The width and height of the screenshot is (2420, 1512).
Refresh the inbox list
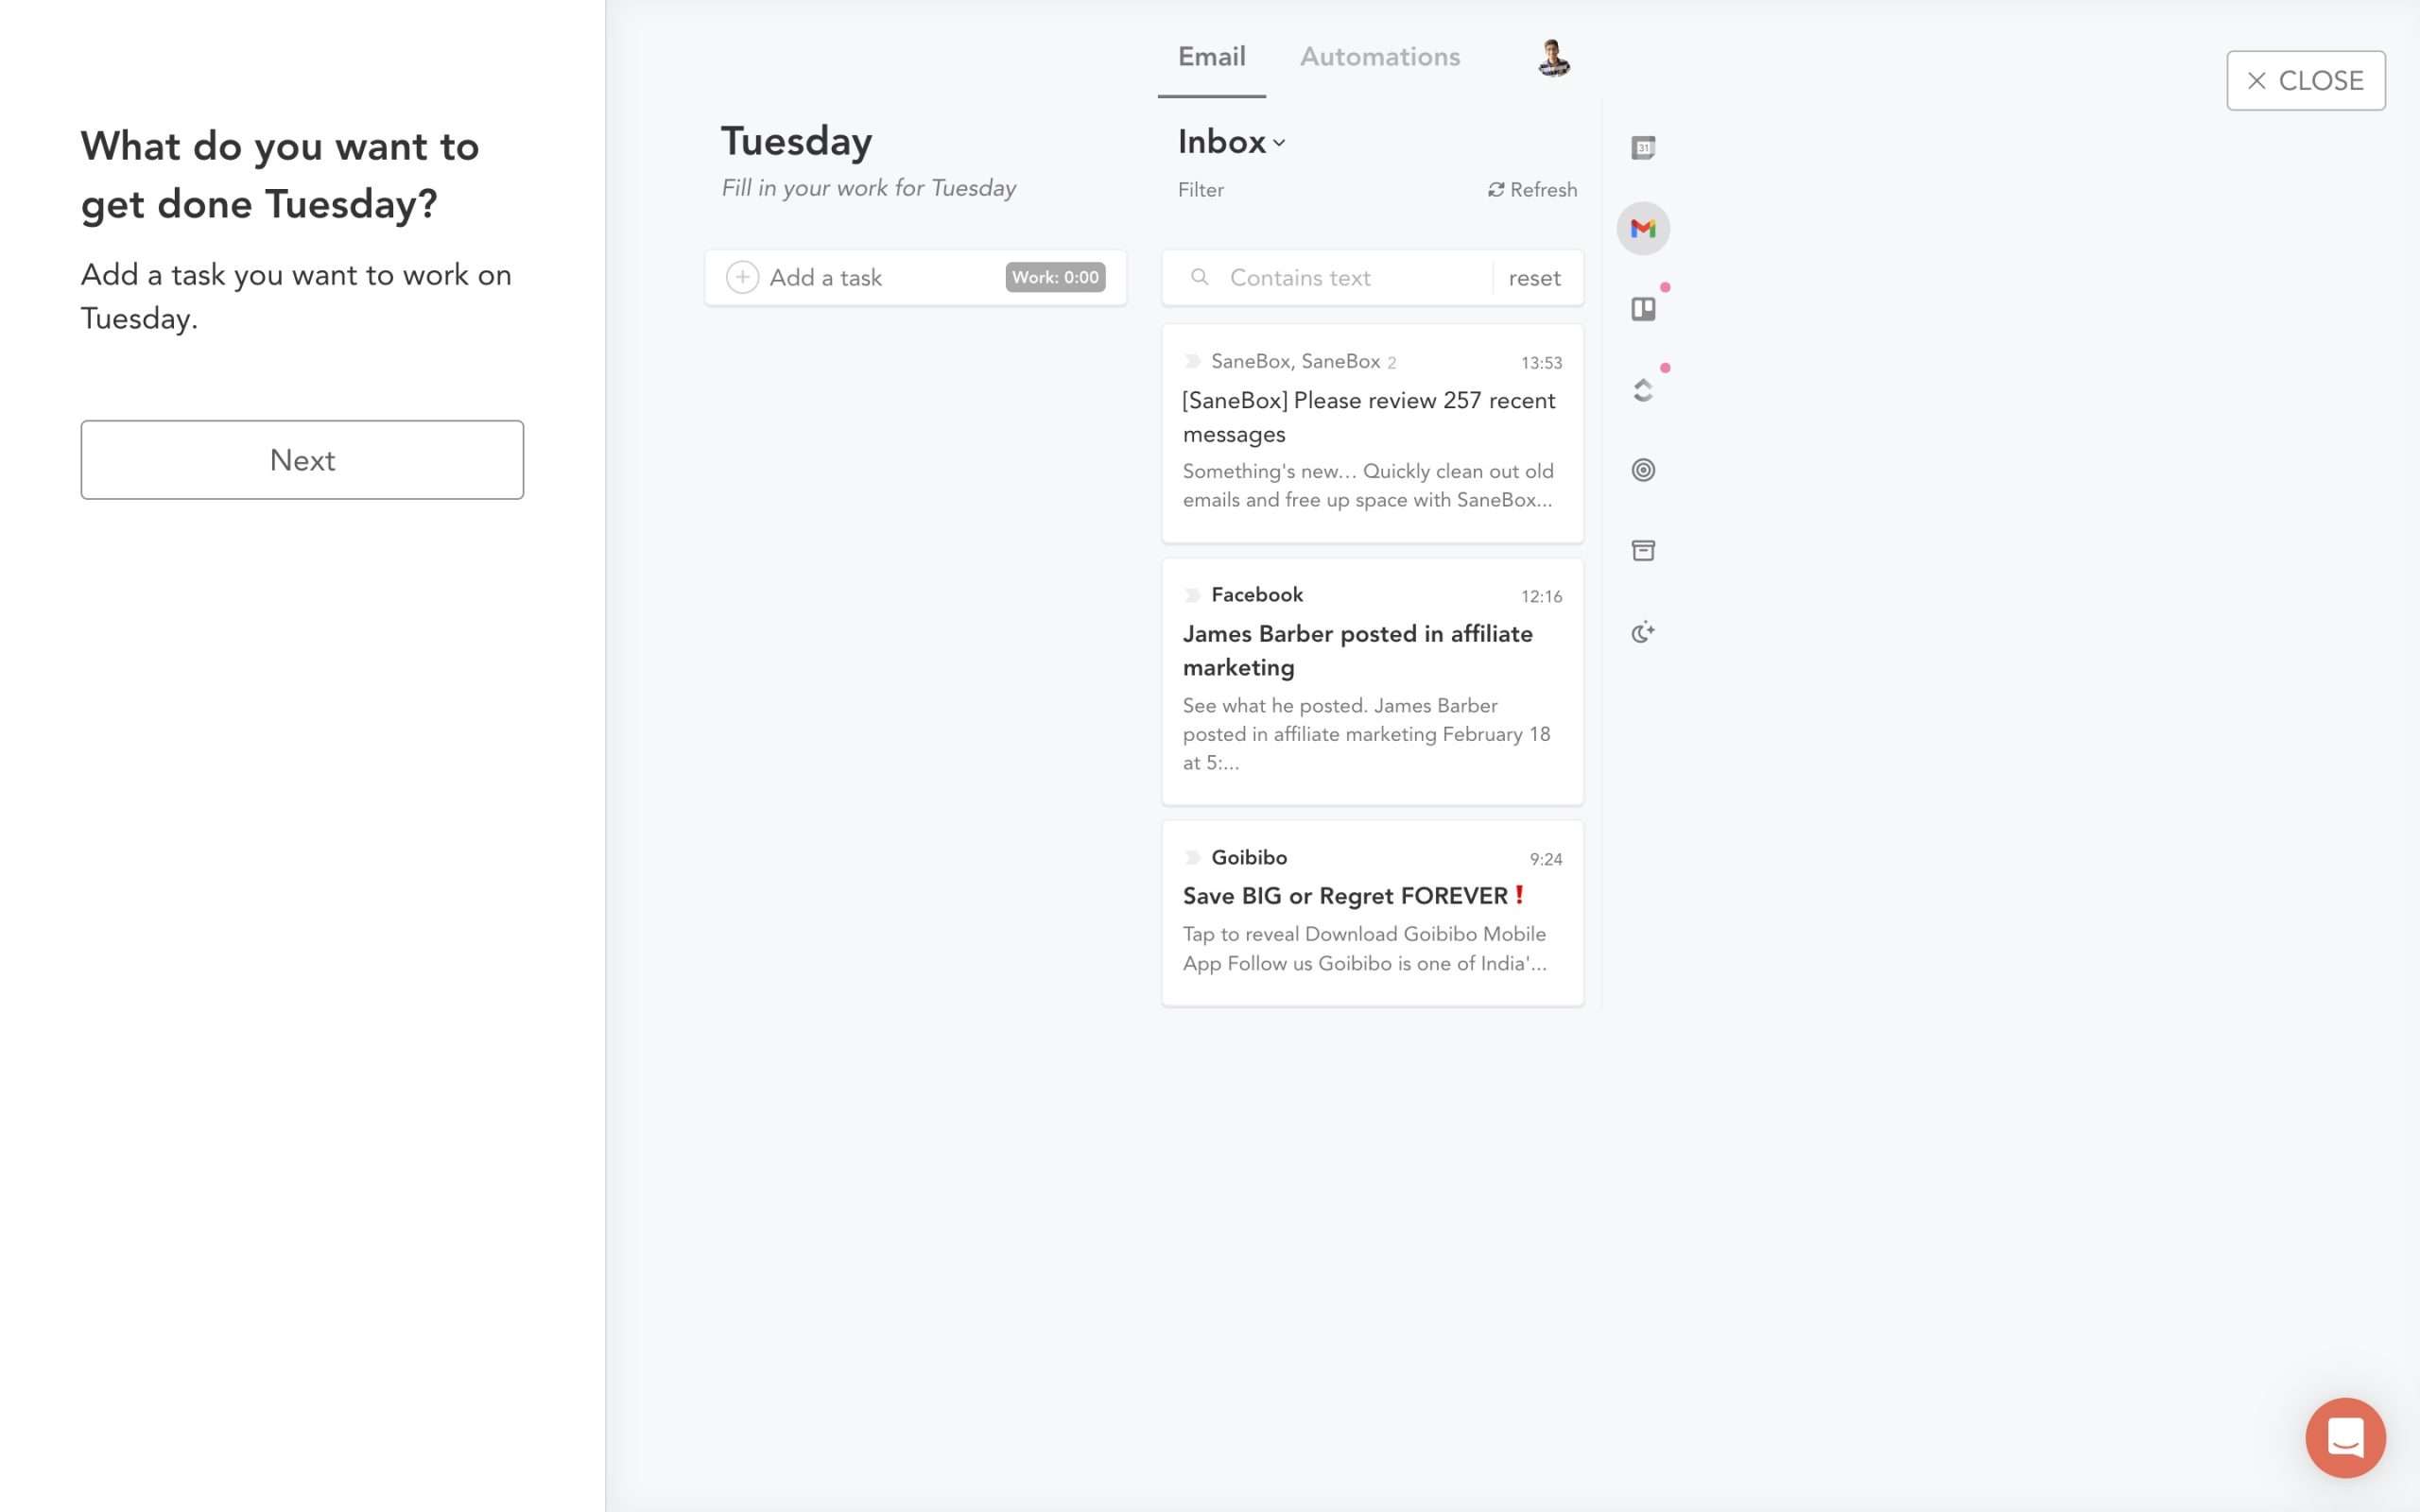[1532, 190]
